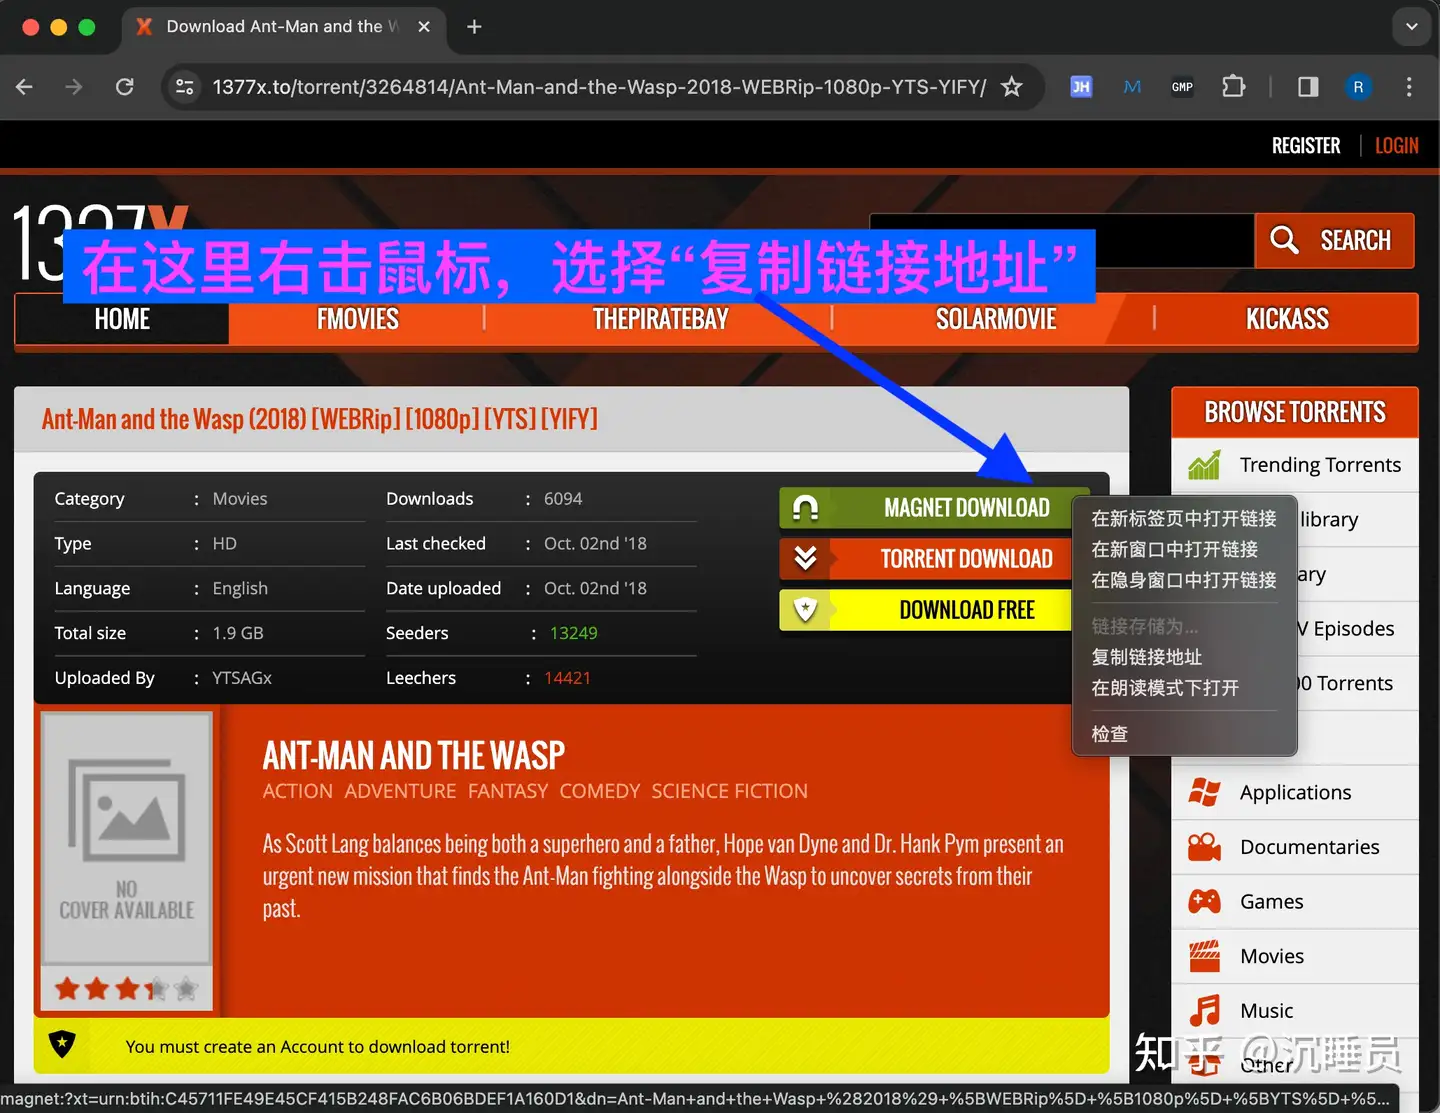Select 在新标签页中打开链接 from context menu
The height and width of the screenshot is (1113, 1440).
click(1184, 518)
